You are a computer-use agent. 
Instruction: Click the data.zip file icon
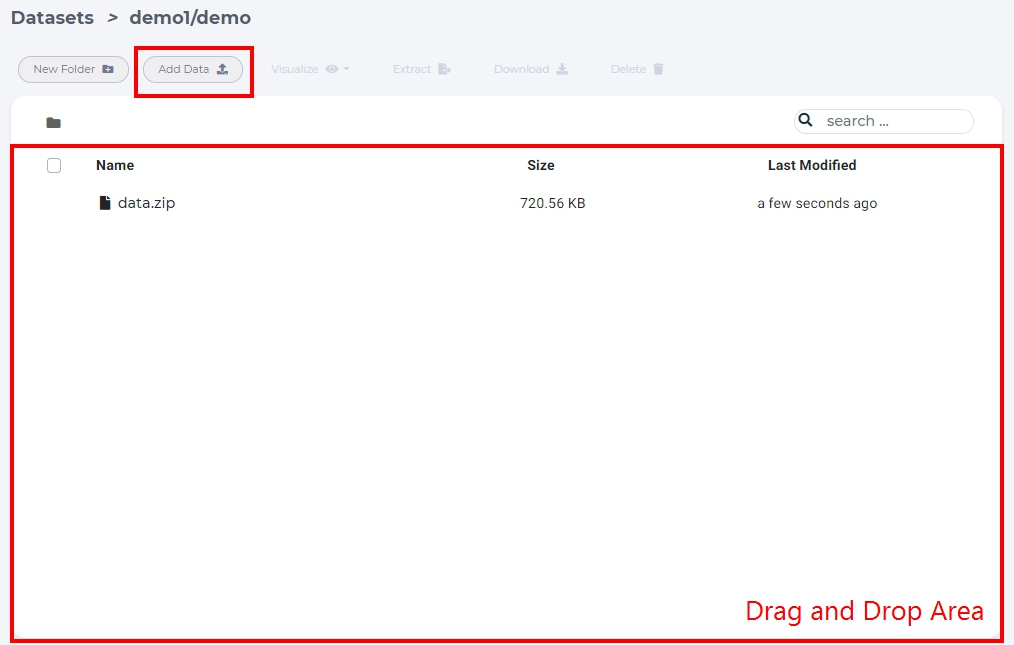(x=105, y=203)
